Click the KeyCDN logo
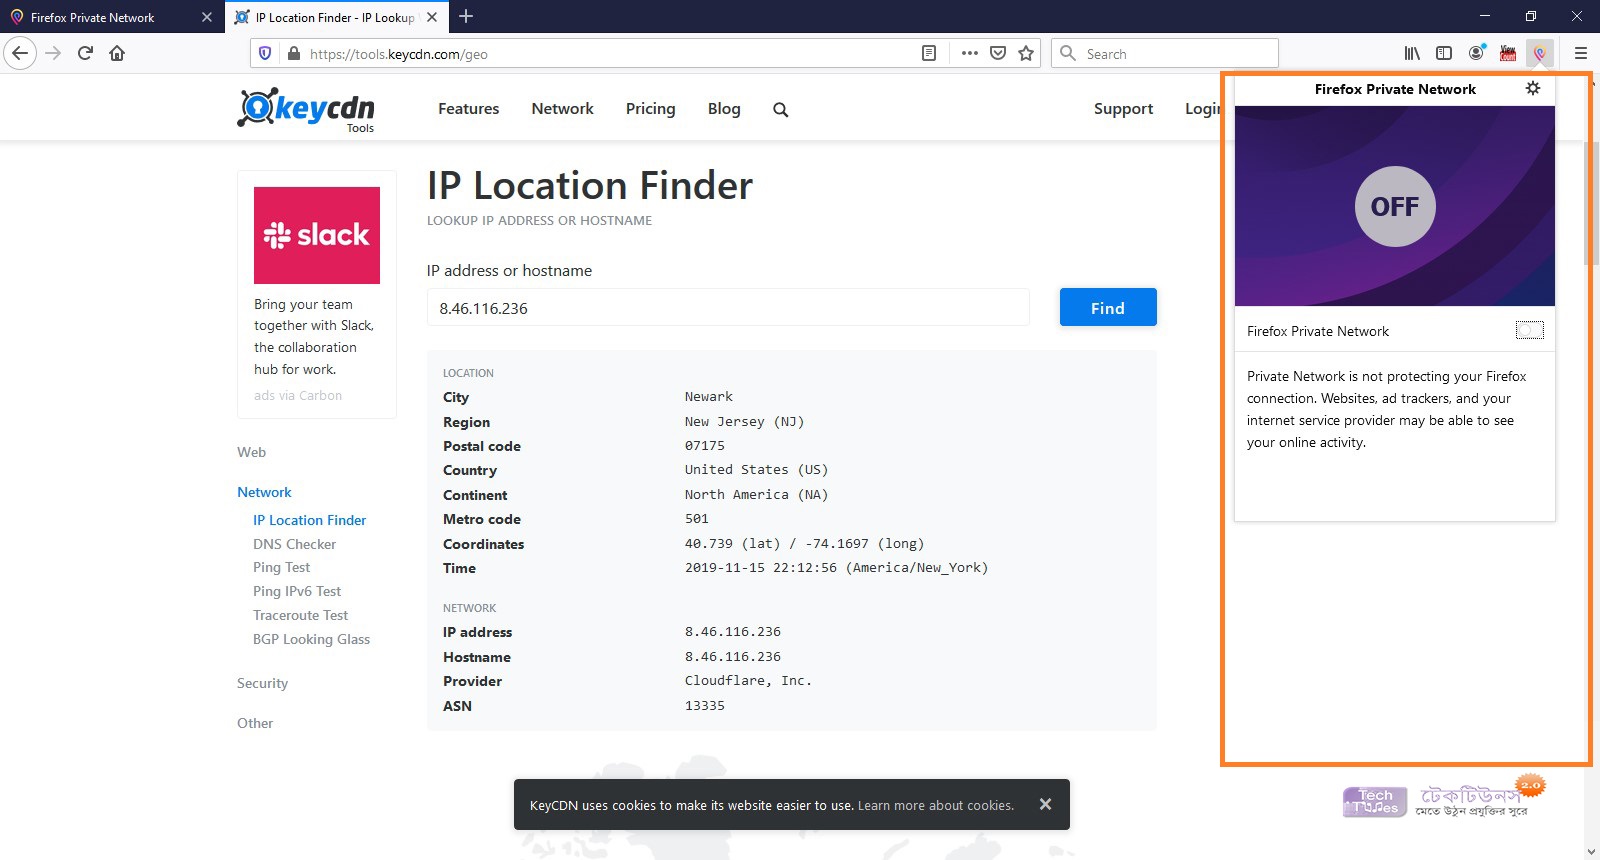This screenshot has height=860, width=1600. point(306,109)
